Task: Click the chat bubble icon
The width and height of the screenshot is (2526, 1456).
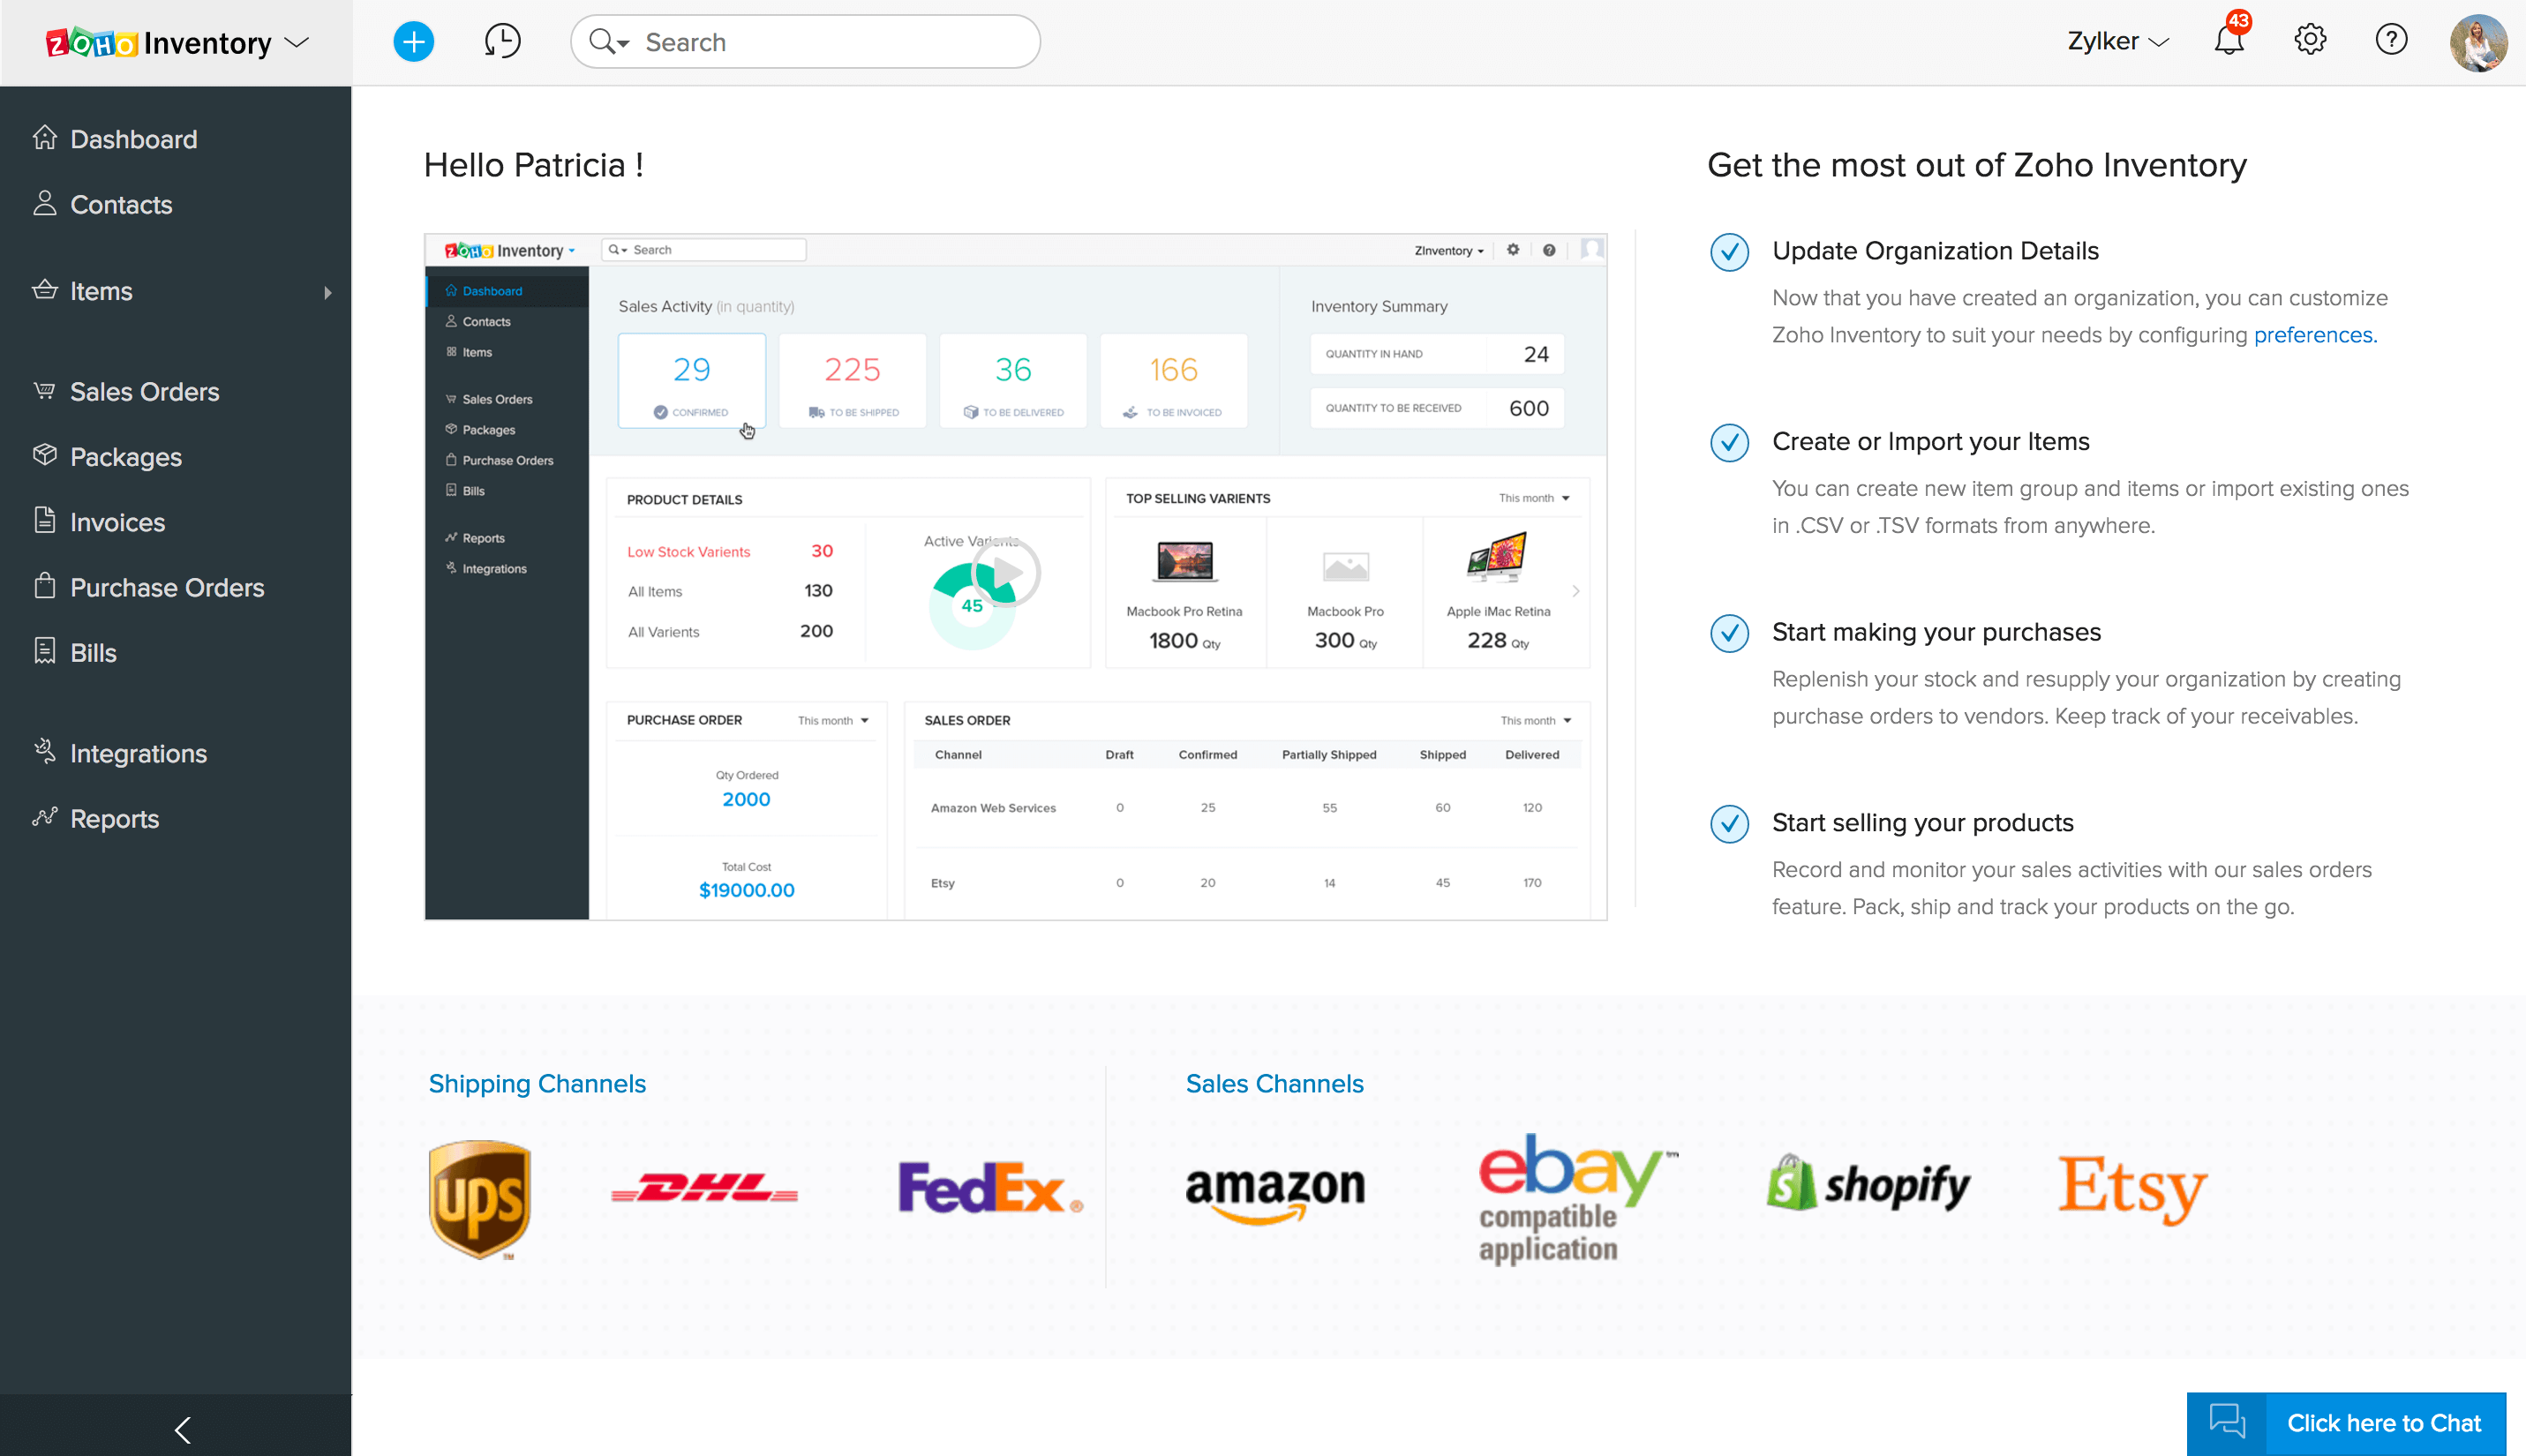Action: point(2227,1422)
